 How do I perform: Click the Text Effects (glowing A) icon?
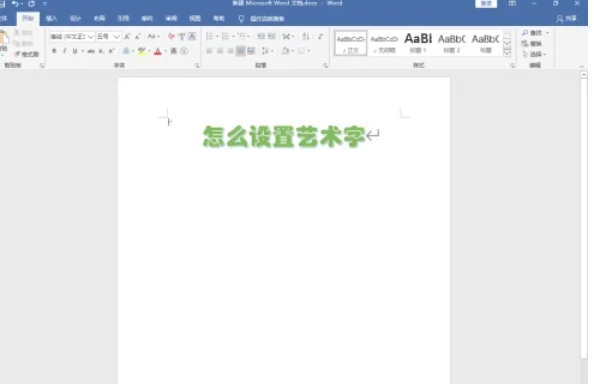tap(126, 51)
